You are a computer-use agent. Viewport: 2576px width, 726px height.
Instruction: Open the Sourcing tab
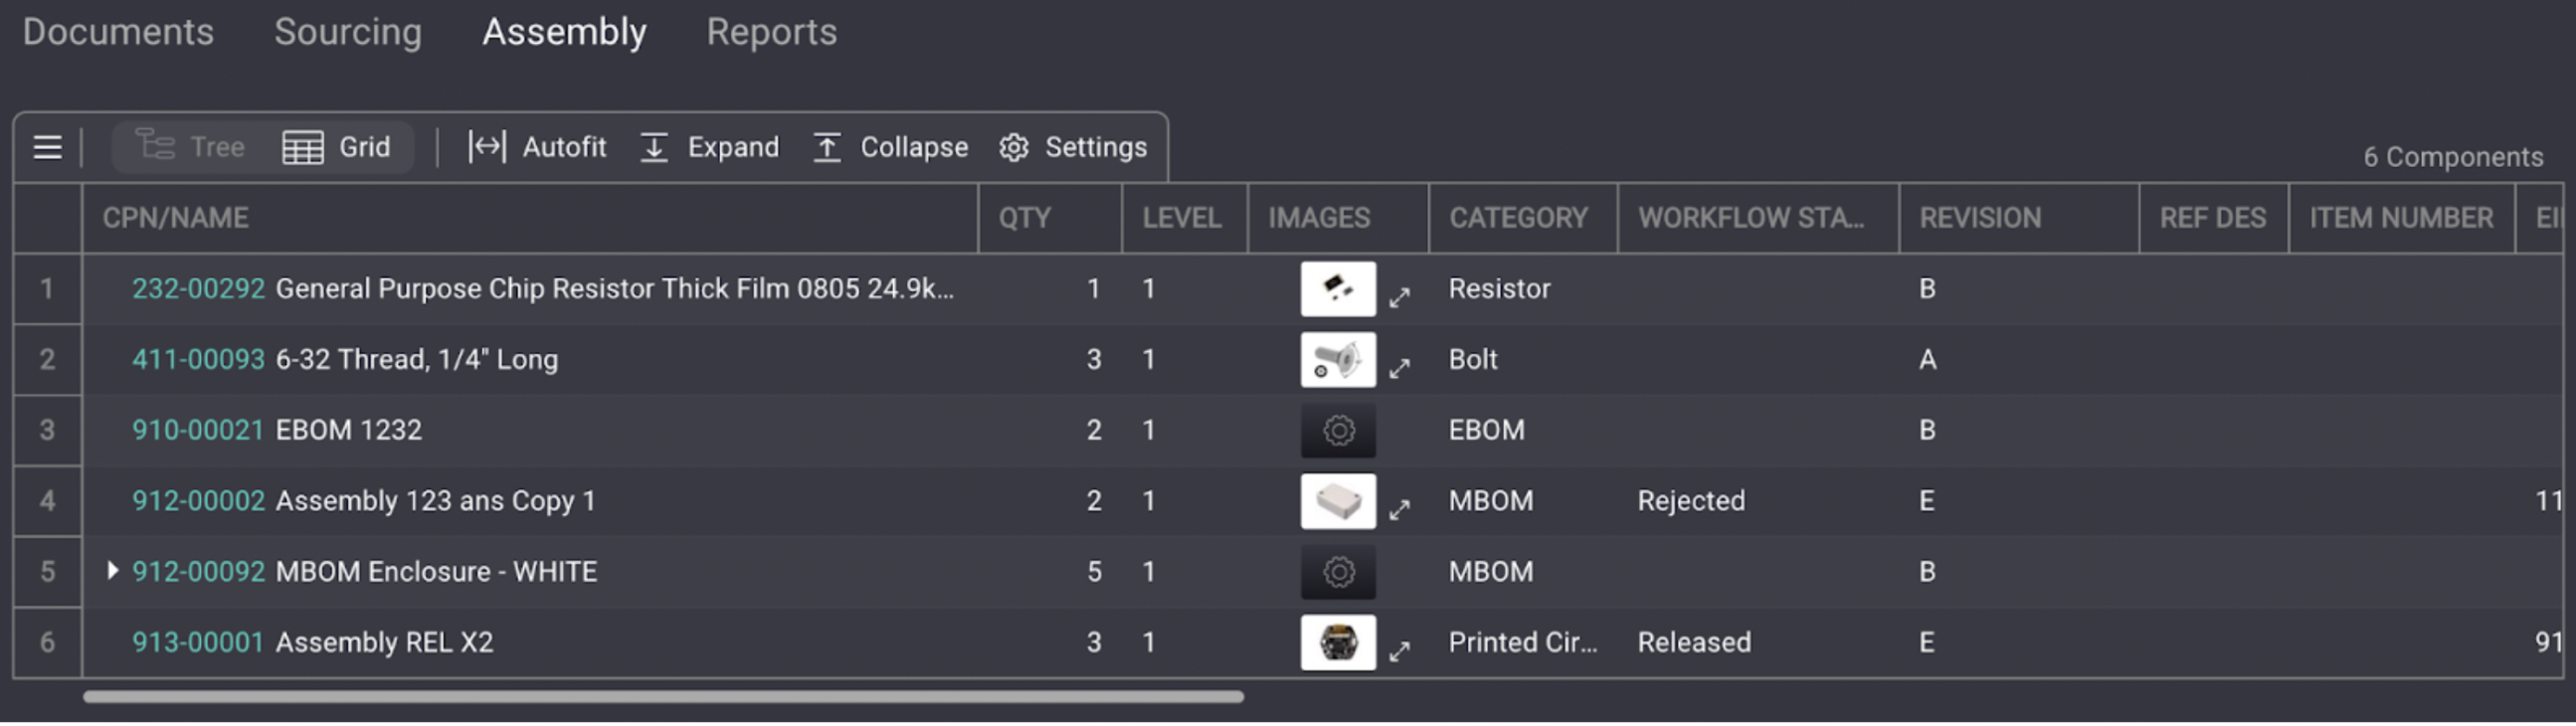pyautogui.click(x=348, y=32)
